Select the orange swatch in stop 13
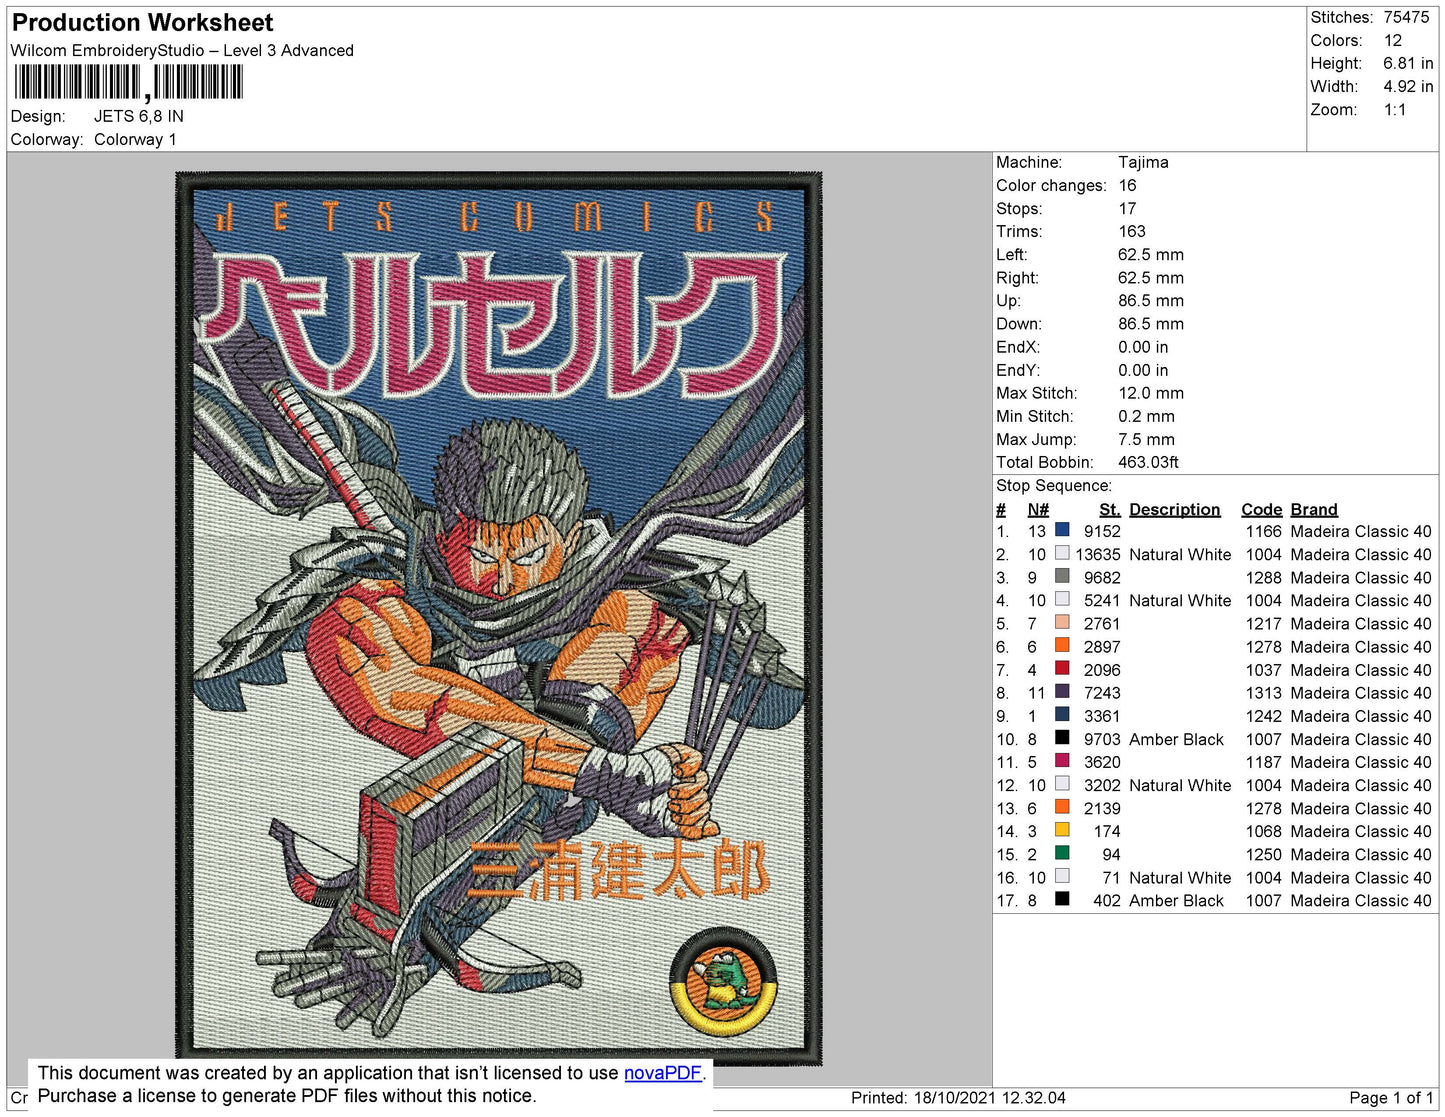Viewport: 1445px width, 1117px height. click(x=1062, y=807)
